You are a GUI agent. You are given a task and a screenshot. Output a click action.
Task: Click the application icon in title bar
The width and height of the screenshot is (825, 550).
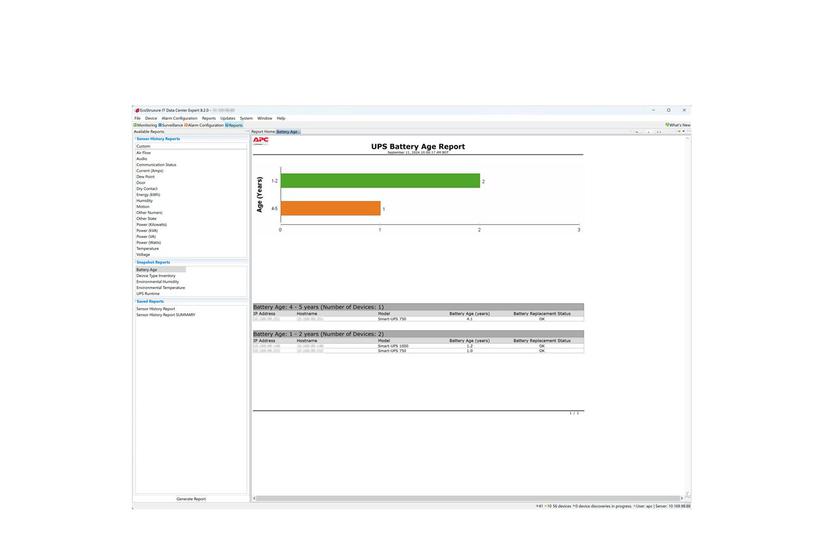point(137,111)
